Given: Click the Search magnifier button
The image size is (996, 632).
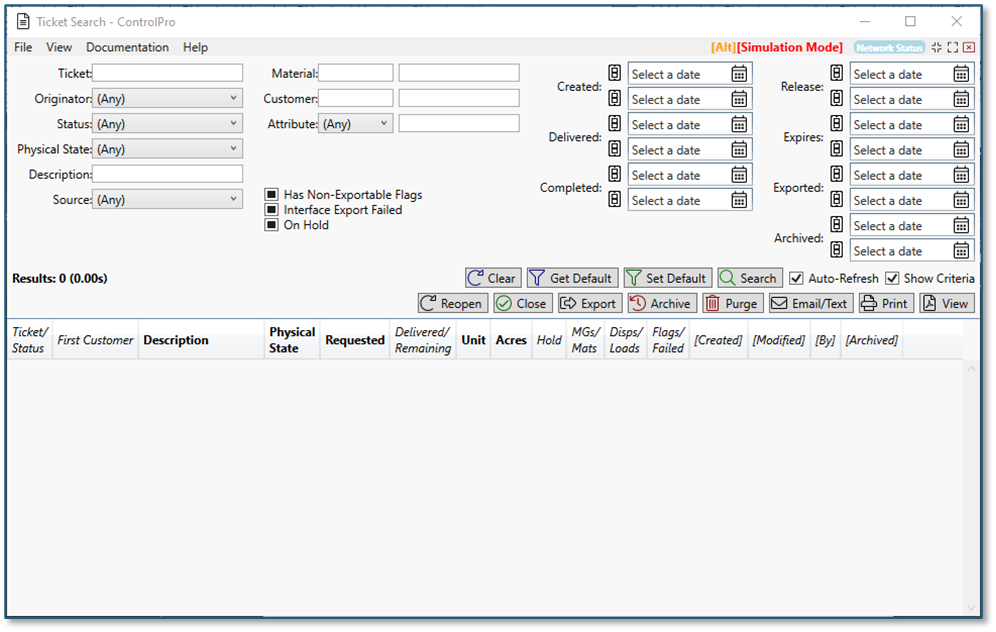Looking at the screenshot, I should (749, 278).
